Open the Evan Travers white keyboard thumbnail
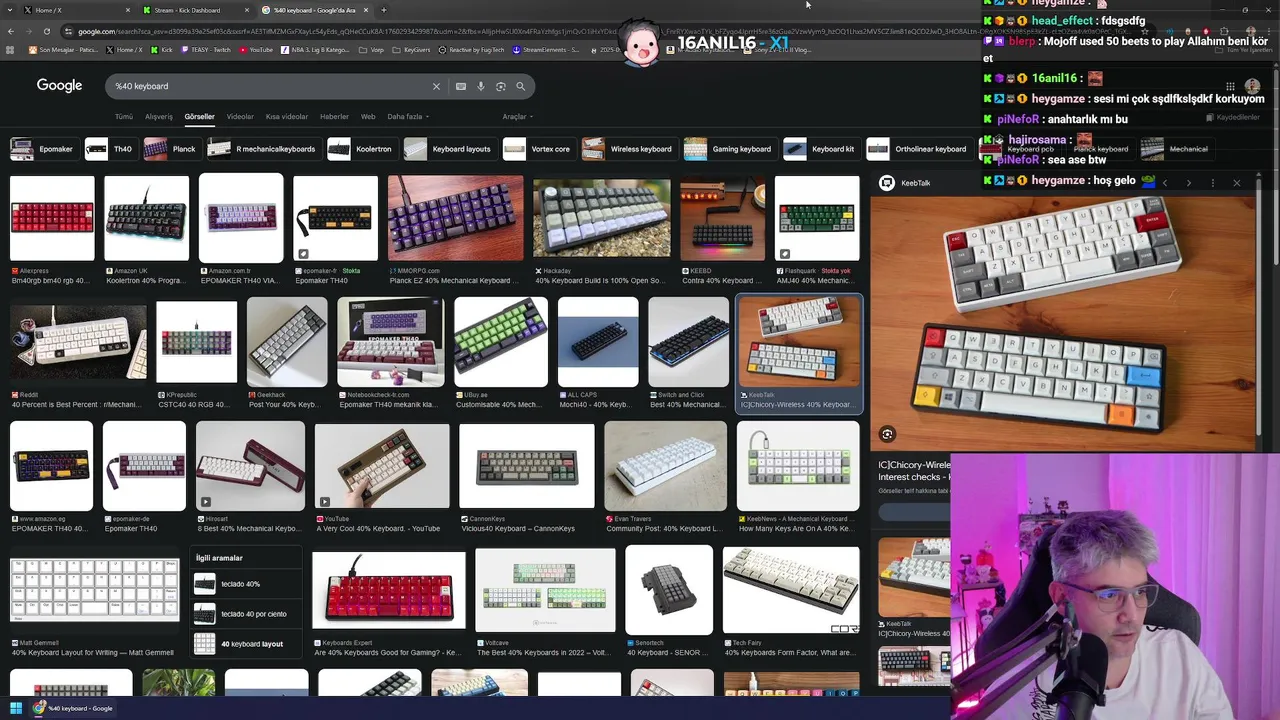The image size is (1280, 720). [666, 466]
